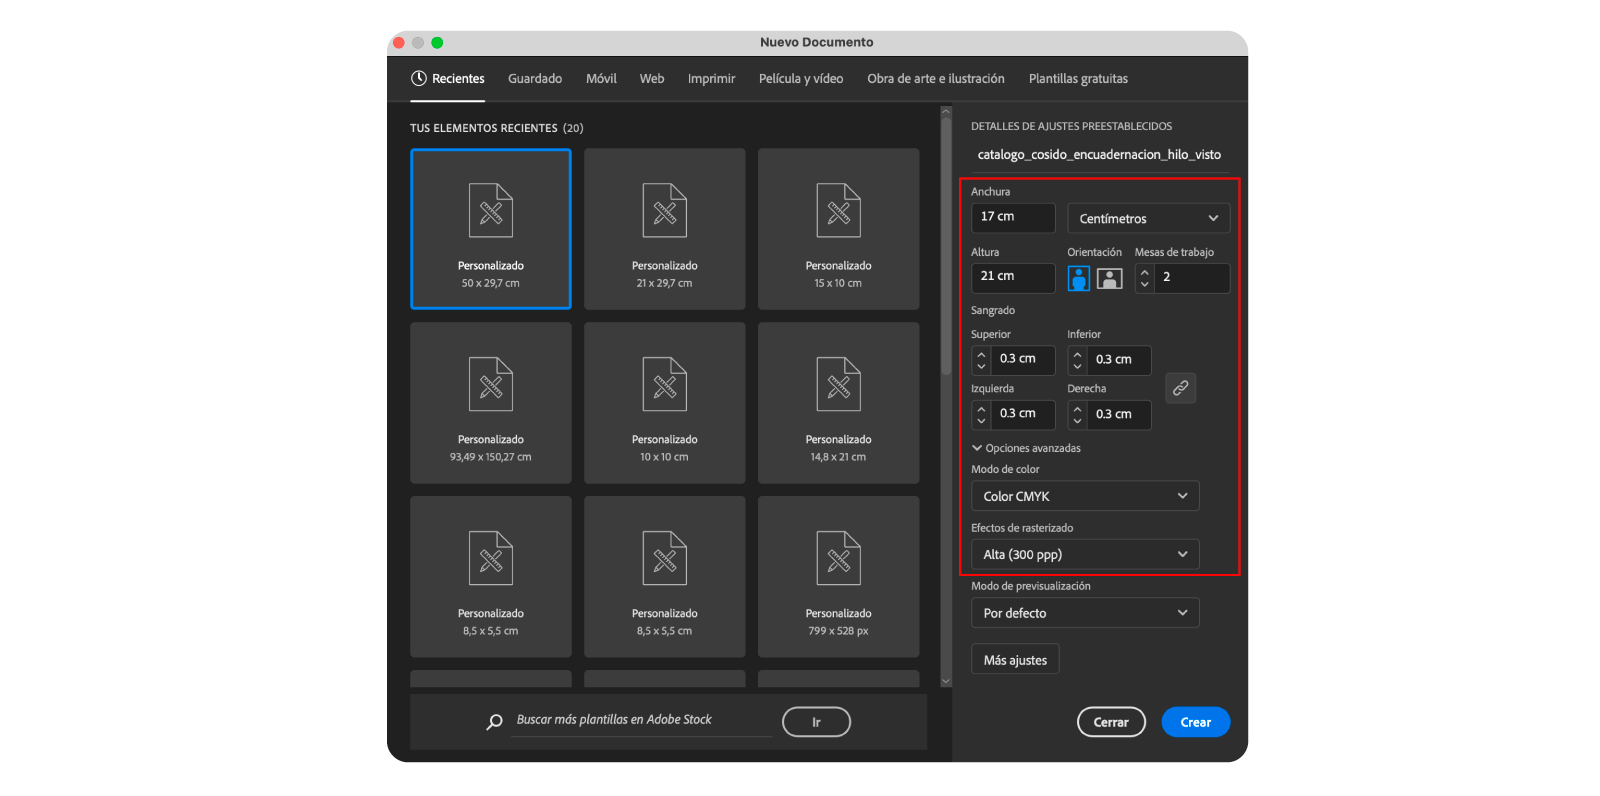Open the Plantillas gratuitas tab
Viewport: 1600px width, 796px height.
(x=1078, y=79)
